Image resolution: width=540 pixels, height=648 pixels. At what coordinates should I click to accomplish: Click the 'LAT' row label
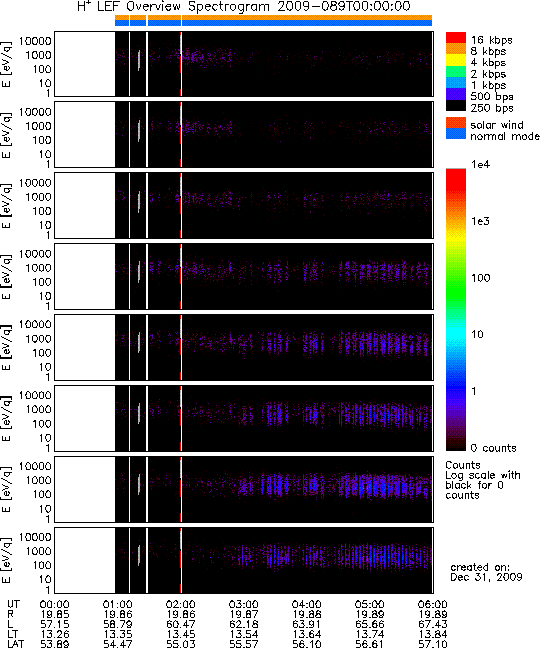click(16, 643)
